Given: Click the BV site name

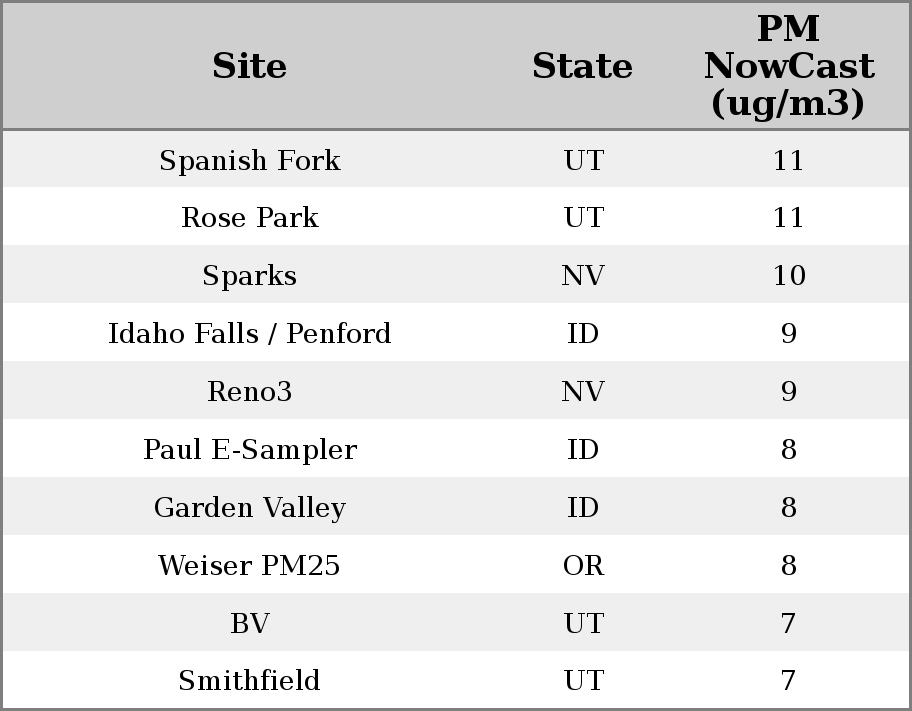Looking at the screenshot, I should [x=249, y=624].
